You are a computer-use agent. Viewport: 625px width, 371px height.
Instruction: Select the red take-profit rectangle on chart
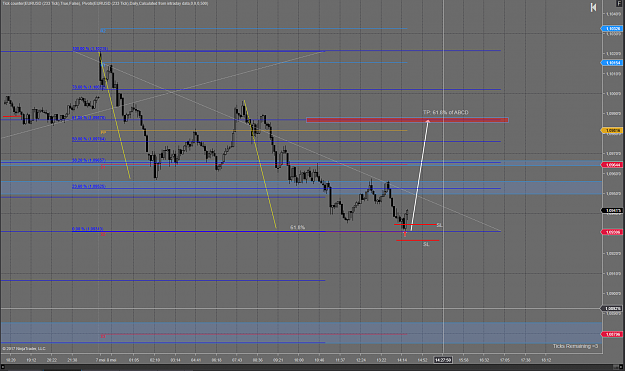[407, 120]
